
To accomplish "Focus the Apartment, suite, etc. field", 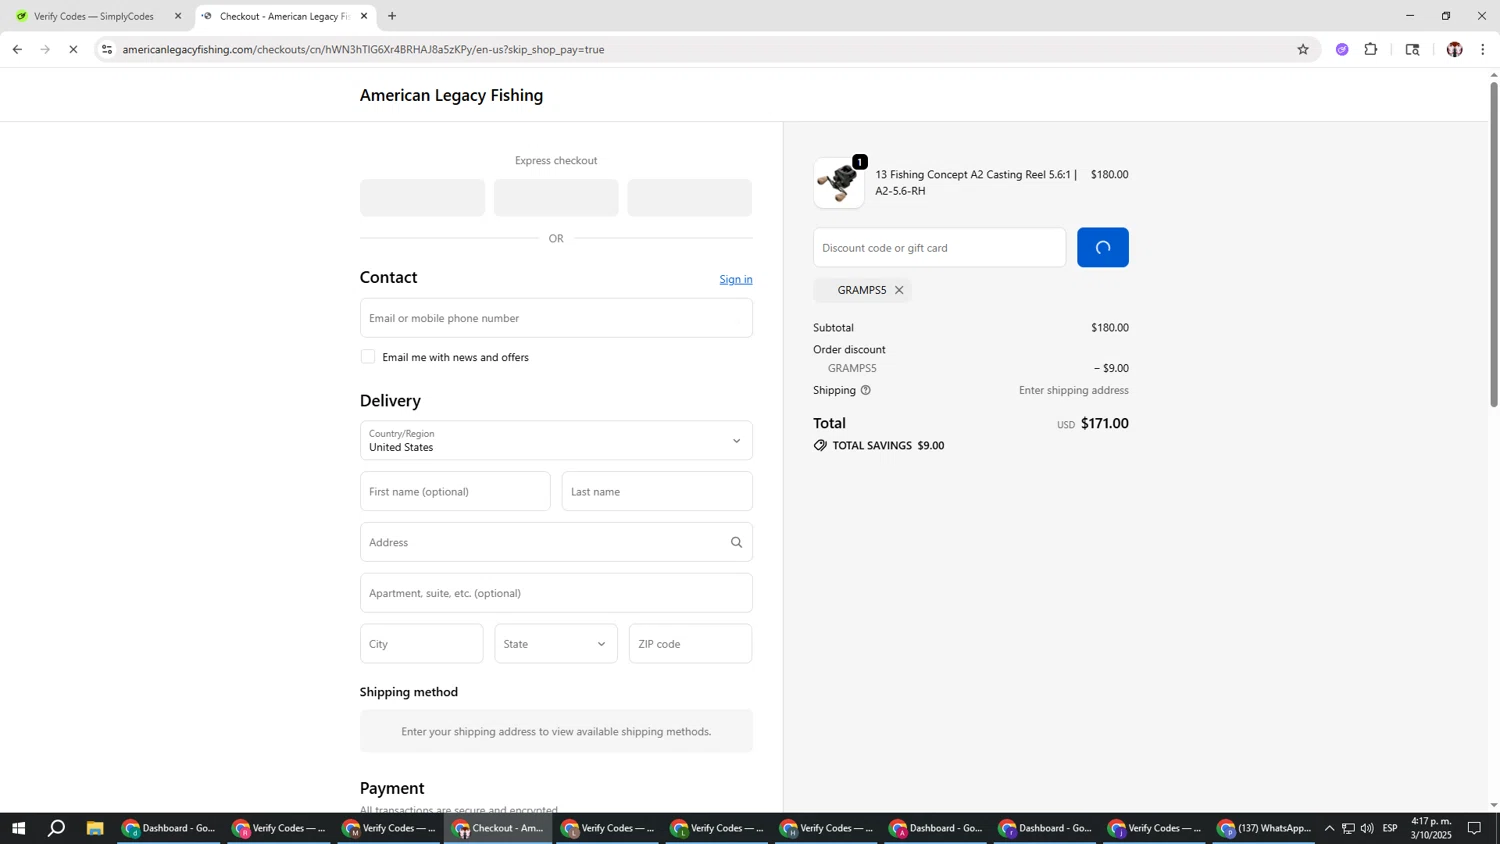I will (556, 593).
